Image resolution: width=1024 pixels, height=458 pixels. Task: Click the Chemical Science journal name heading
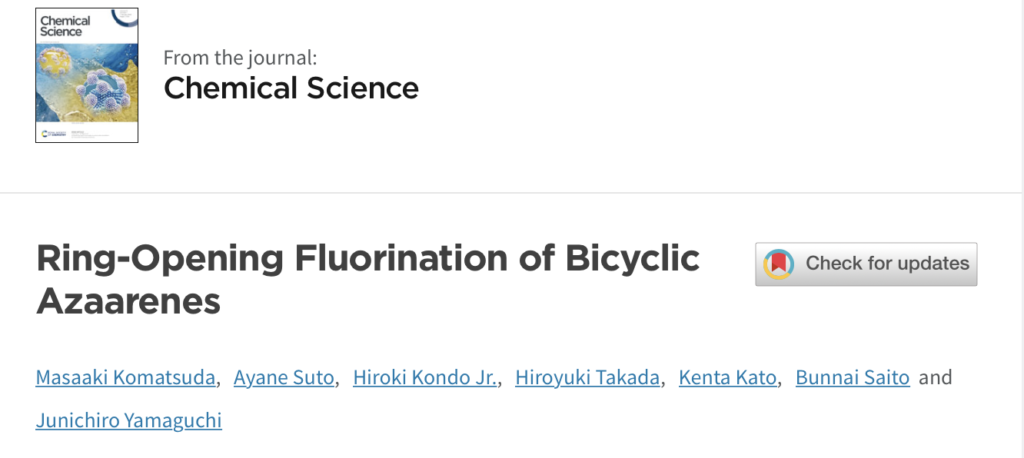[291, 88]
